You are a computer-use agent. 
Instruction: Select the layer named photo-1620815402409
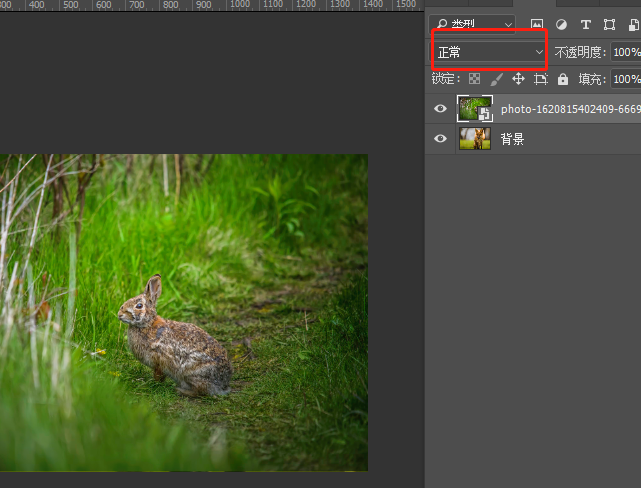click(571, 109)
